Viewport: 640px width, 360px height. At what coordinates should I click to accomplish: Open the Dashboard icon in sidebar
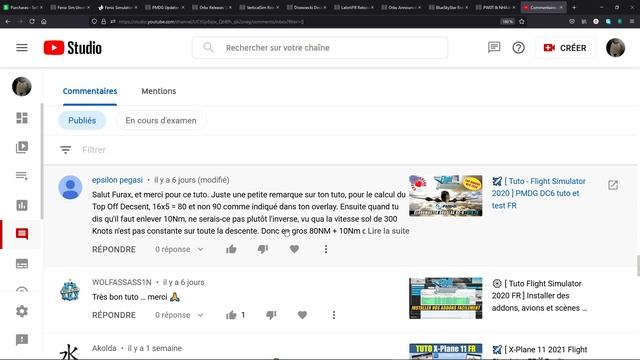[x=22, y=118]
